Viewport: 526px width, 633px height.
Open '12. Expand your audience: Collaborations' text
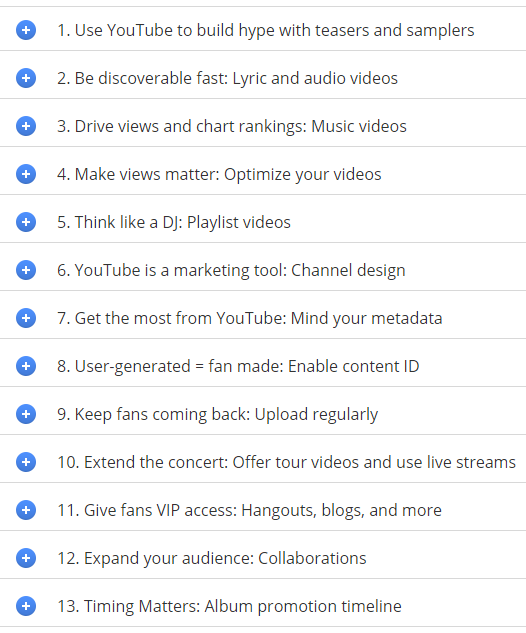212,558
